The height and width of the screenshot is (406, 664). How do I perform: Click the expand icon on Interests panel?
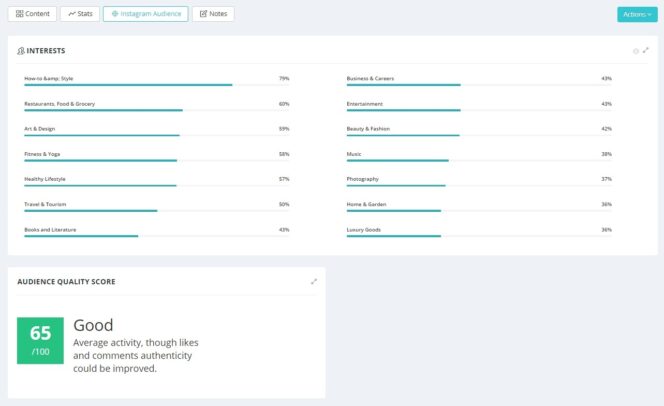click(646, 50)
